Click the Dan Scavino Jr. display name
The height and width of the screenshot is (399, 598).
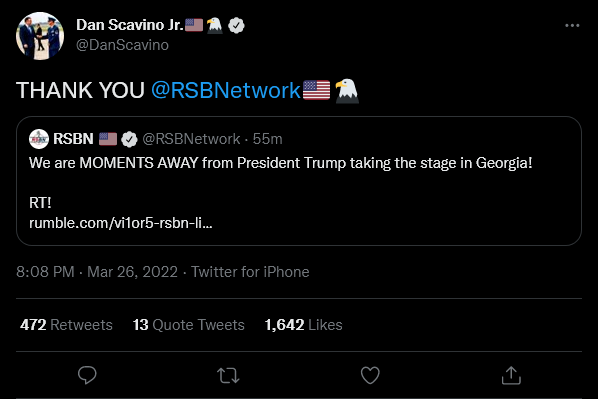(130, 25)
